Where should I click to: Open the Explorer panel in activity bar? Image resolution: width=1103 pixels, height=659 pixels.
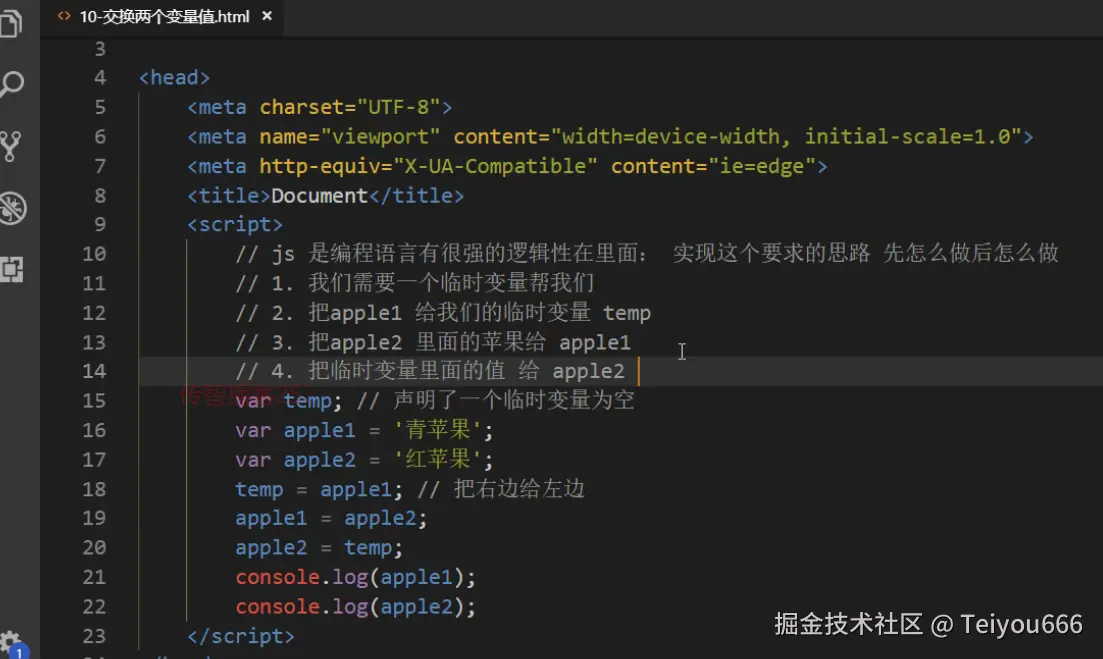point(11,23)
